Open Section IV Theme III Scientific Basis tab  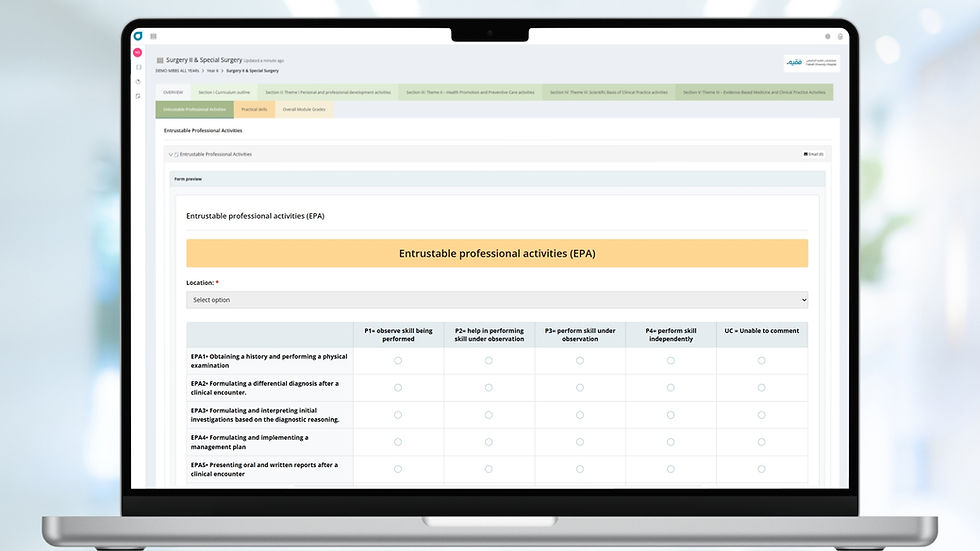click(x=609, y=92)
